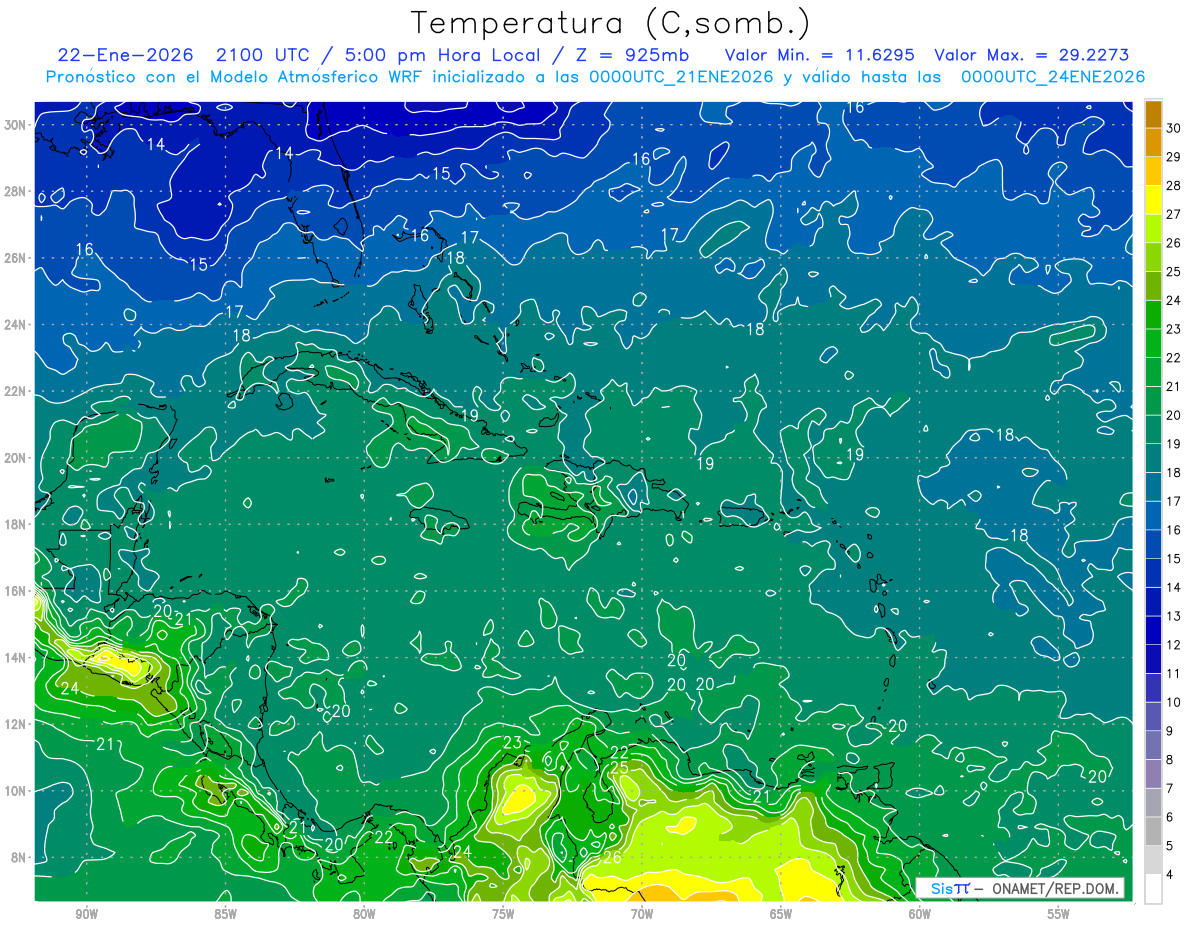Image resolution: width=1200 pixels, height=927 pixels.
Task: Click the "28N" latitude axis label
Action: (14, 191)
